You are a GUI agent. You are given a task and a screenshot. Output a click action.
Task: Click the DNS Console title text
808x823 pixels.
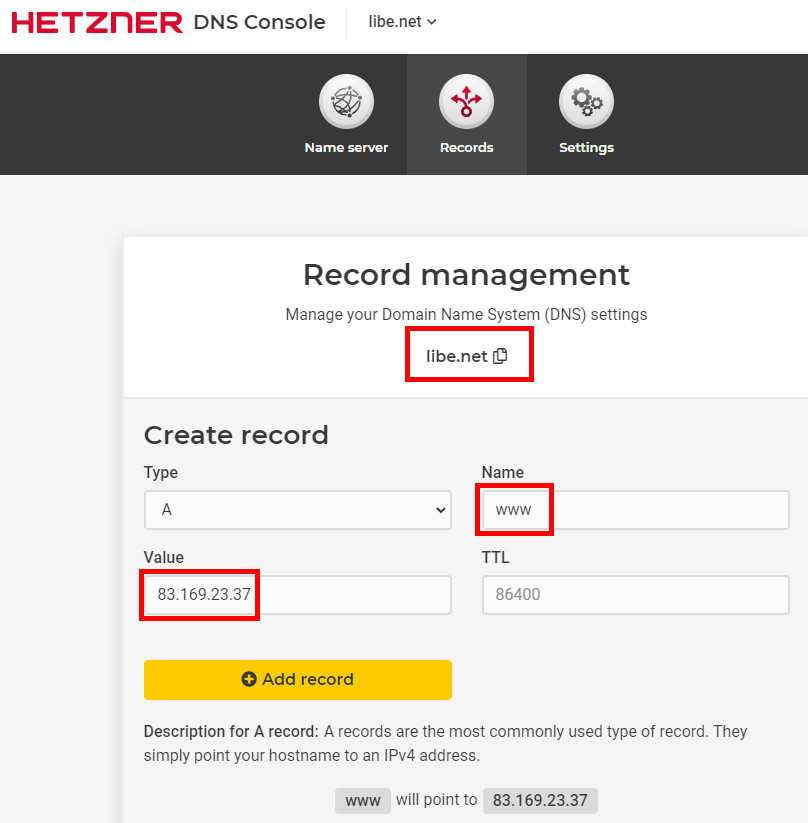pos(259,22)
